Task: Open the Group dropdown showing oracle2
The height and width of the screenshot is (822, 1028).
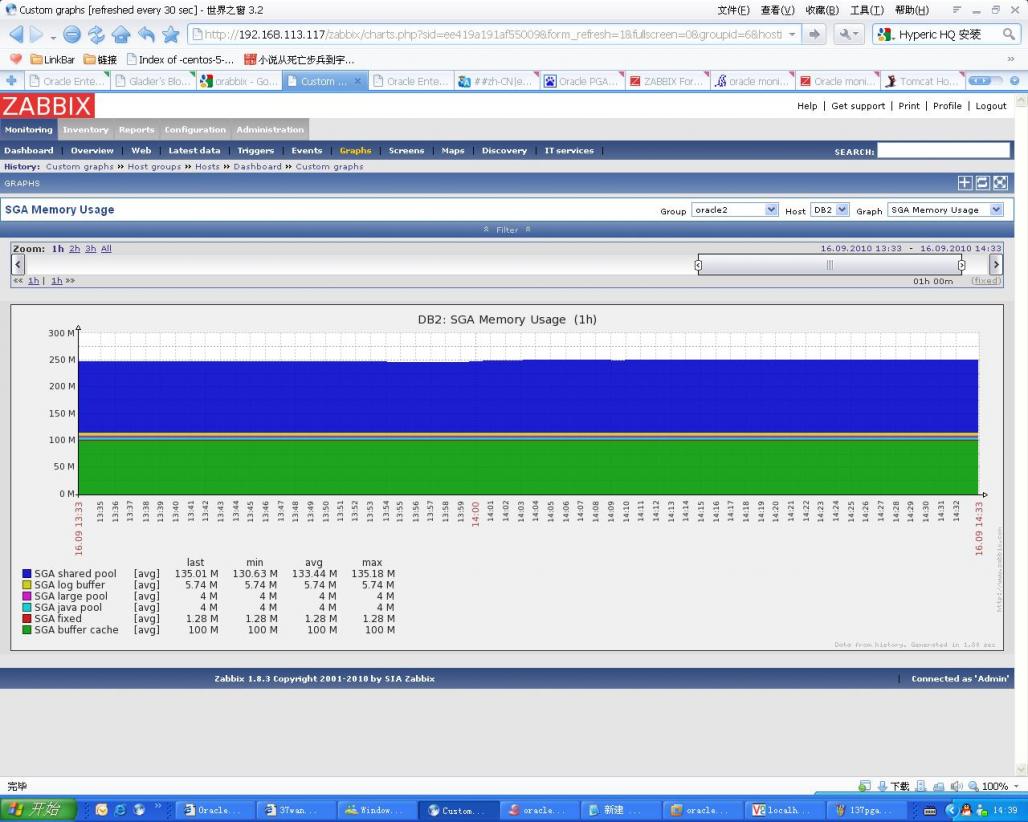Action: pyautogui.click(x=734, y=210)
